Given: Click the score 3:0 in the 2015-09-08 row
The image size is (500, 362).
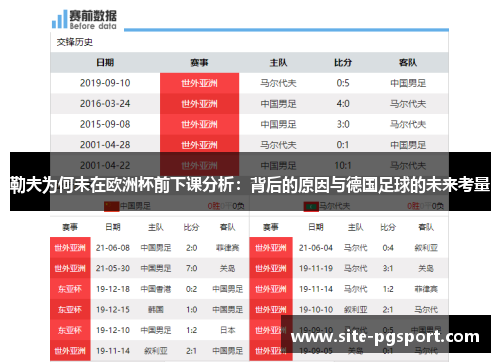Looking at the screenshot, I should [343, 124].
